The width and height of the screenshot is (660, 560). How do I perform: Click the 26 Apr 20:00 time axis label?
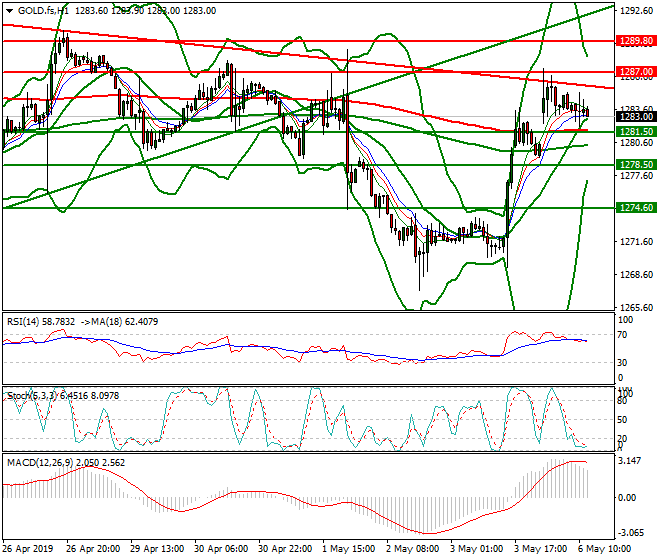93,549
